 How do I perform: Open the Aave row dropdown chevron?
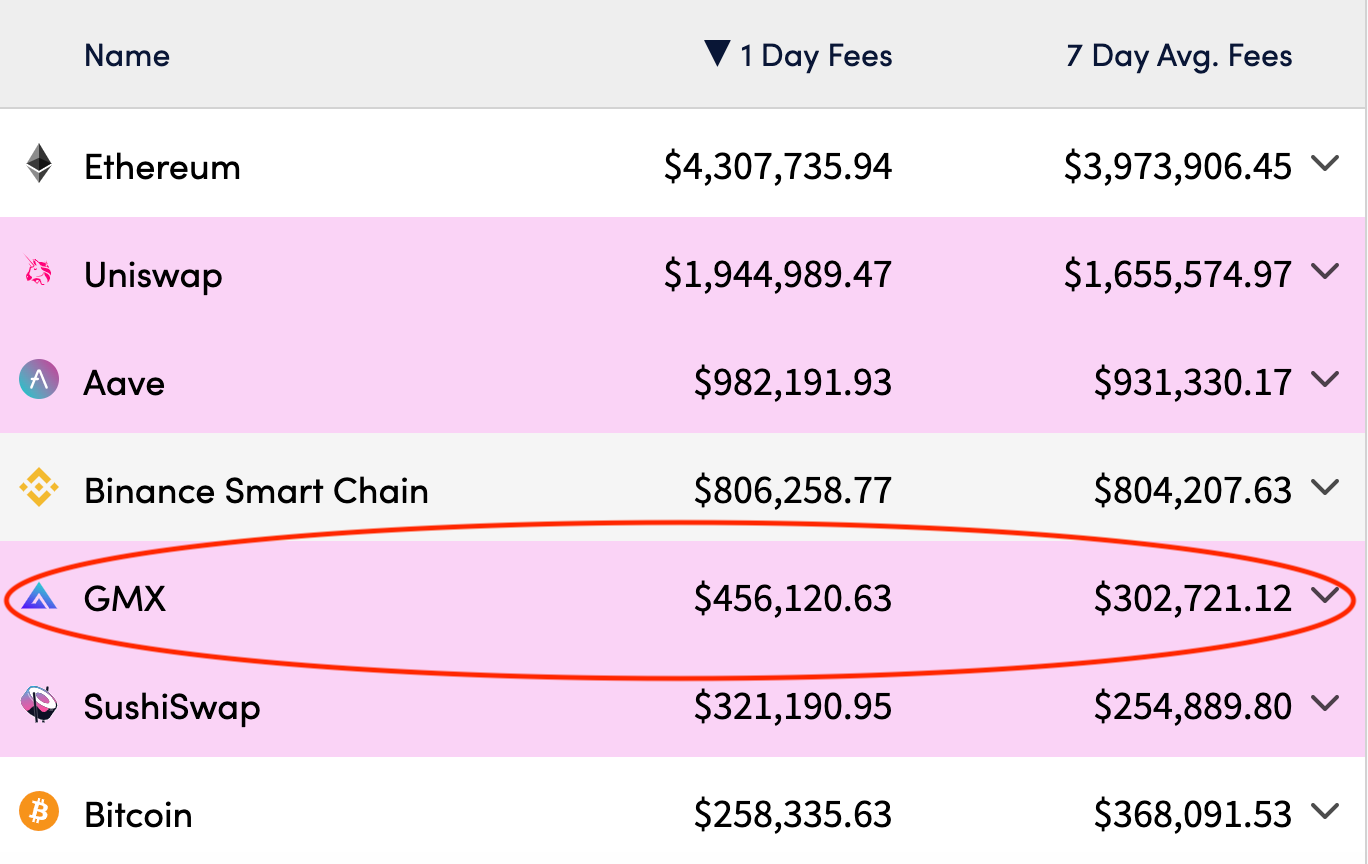[1325, 379]
